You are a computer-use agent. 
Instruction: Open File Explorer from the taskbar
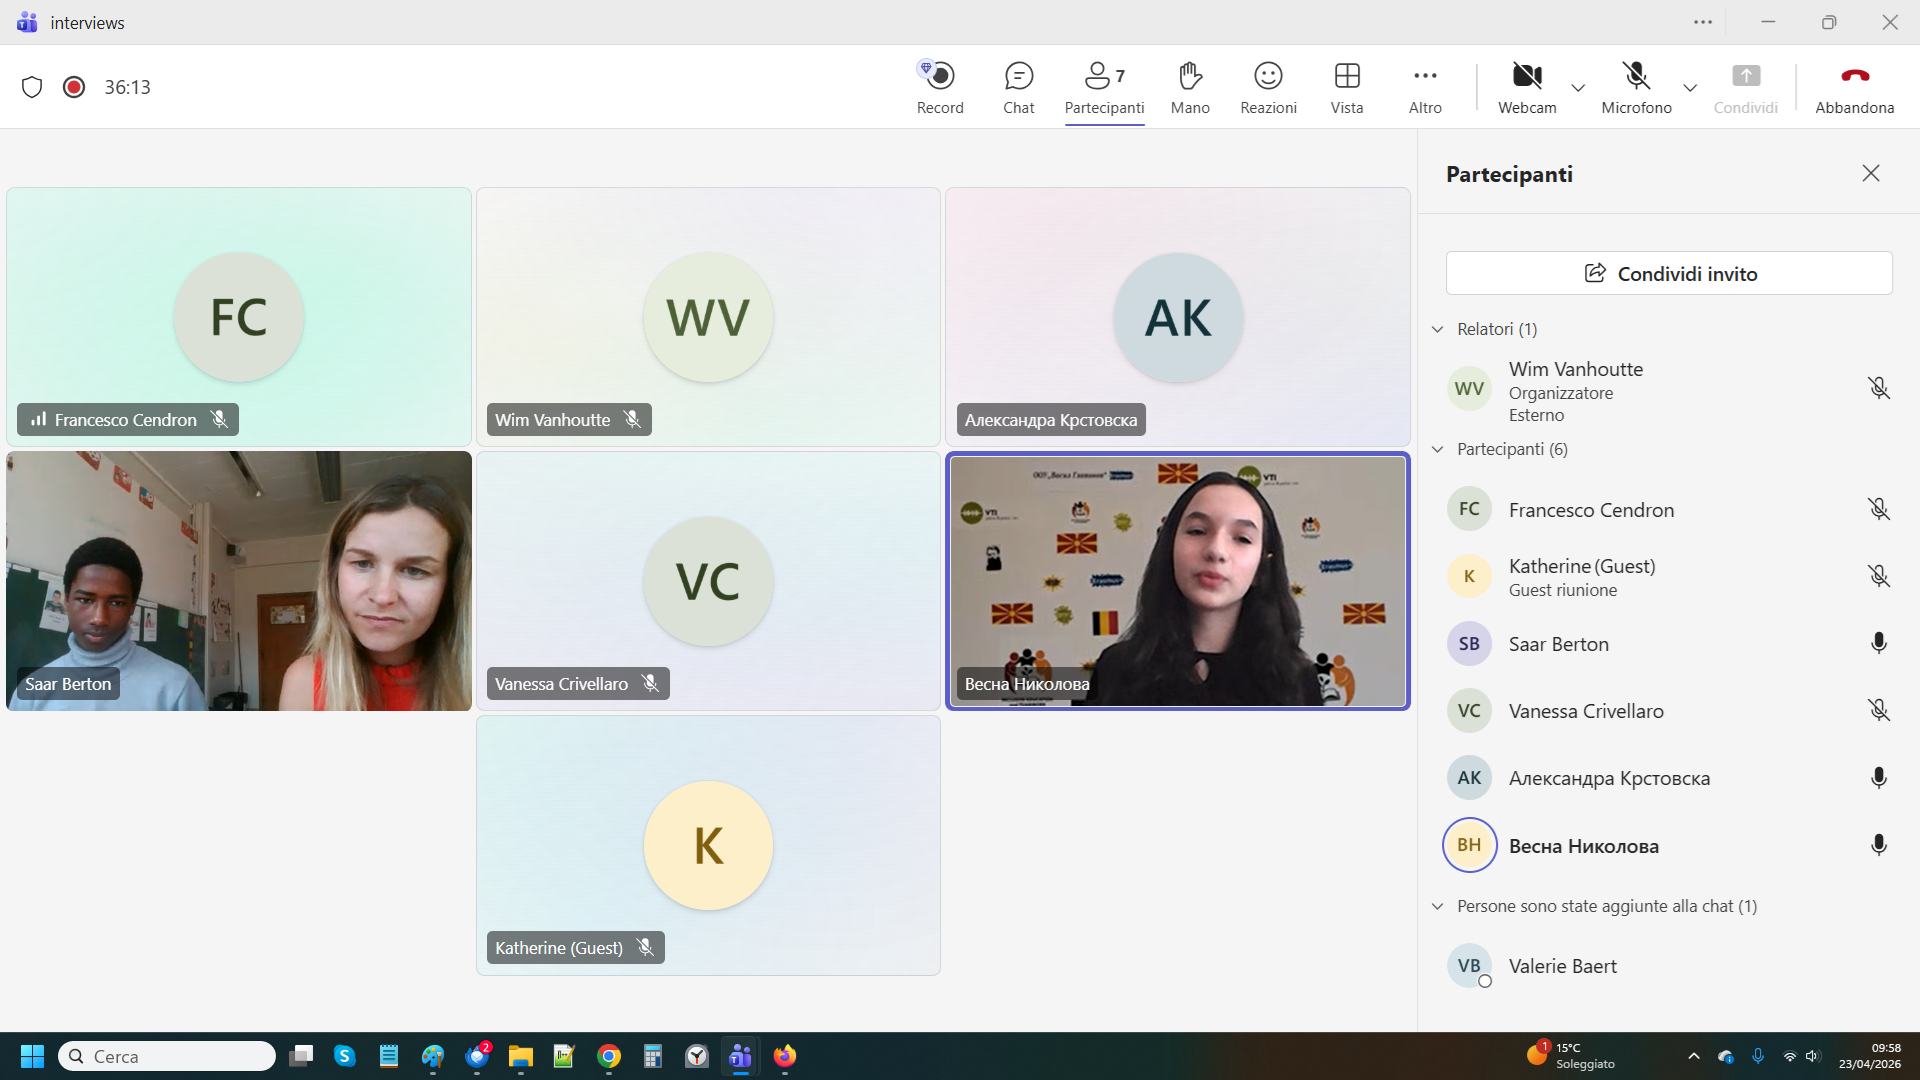point(521,1056)
